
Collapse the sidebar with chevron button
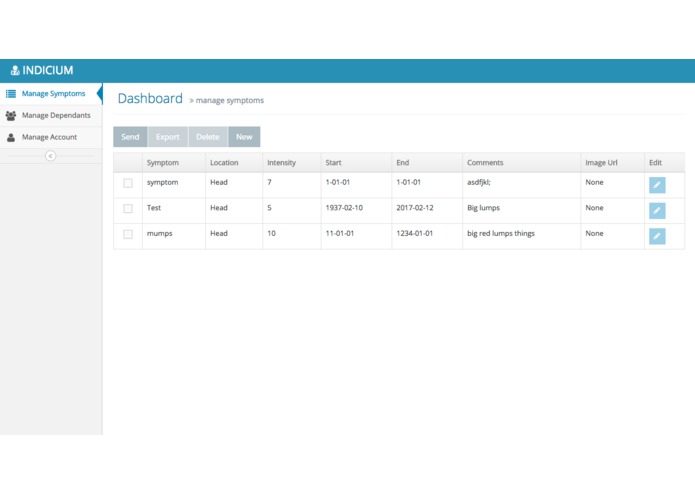[51, 156]
